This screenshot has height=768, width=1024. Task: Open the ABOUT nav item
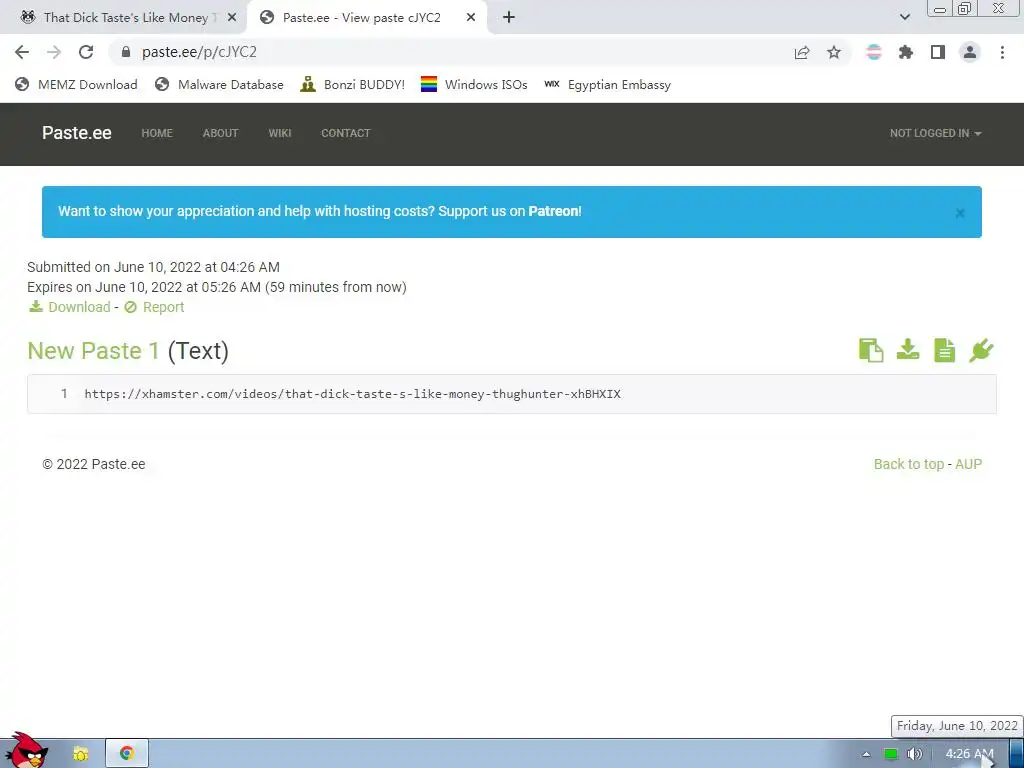(220, 133)
